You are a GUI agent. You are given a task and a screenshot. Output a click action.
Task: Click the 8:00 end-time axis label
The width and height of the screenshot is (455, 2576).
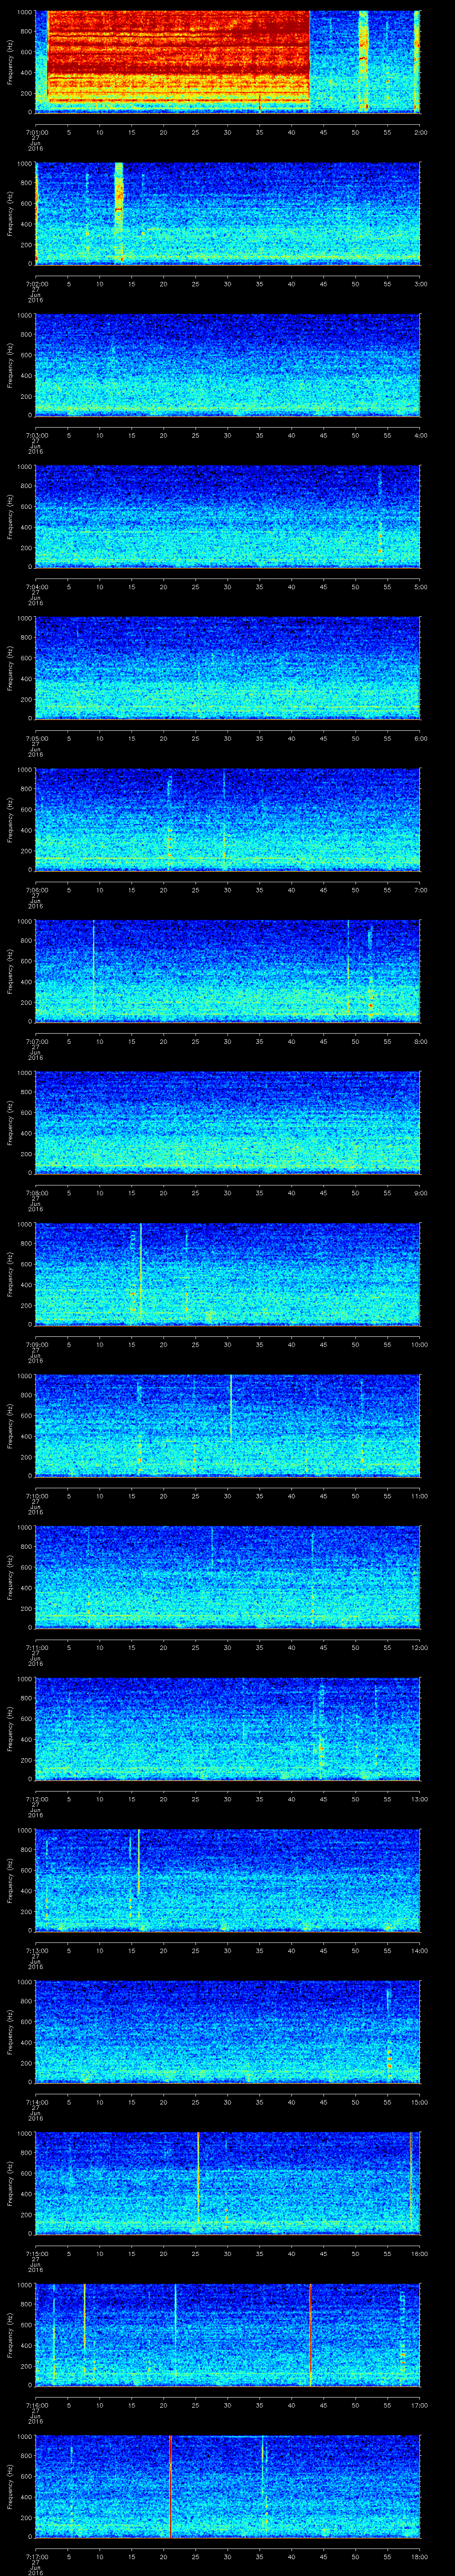[x=420, y=1041]
